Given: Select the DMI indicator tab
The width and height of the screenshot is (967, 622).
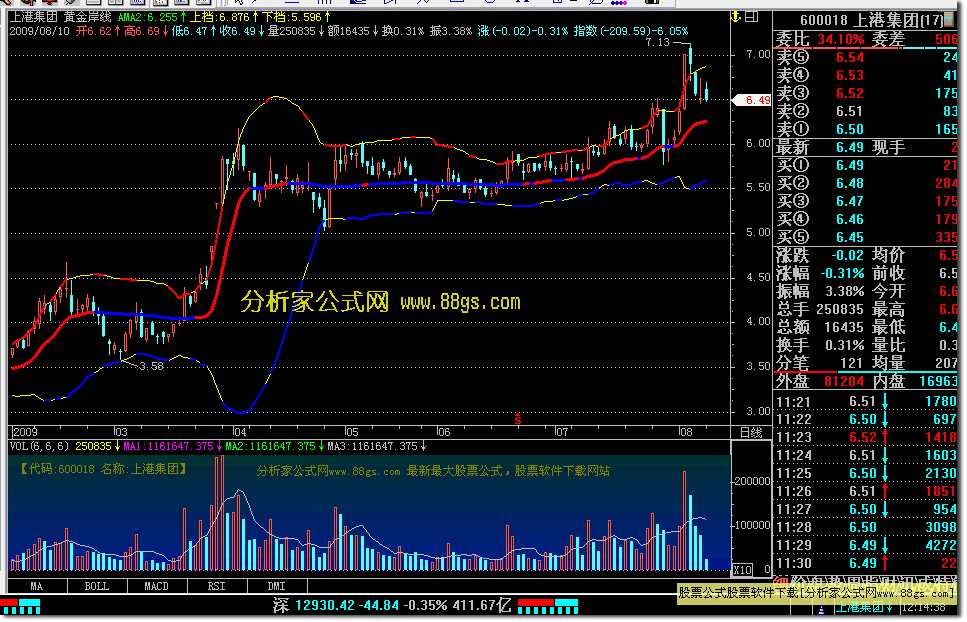Looking at the screenshot, I should point(276,586).
